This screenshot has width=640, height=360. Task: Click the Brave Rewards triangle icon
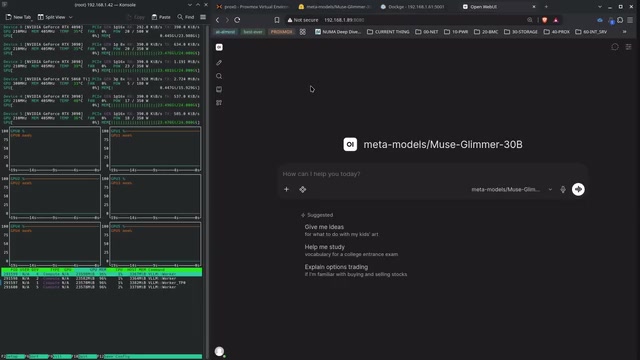click(x=556, y=20)
